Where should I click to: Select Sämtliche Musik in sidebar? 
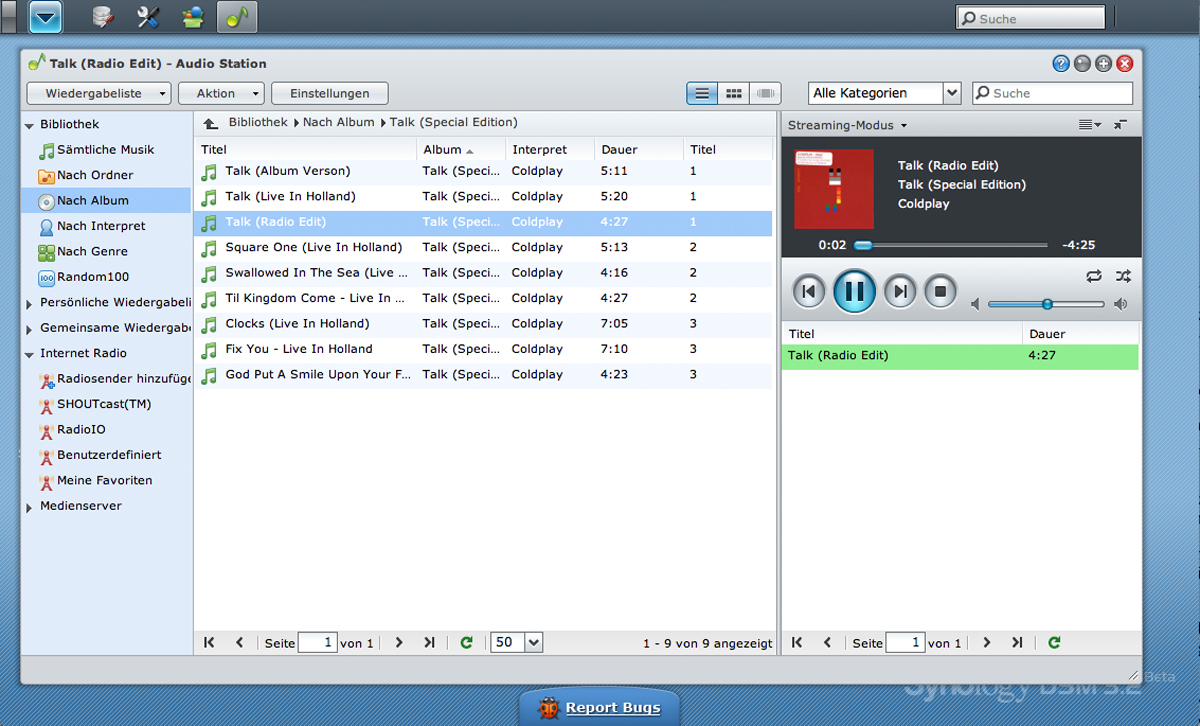(106, 150)
